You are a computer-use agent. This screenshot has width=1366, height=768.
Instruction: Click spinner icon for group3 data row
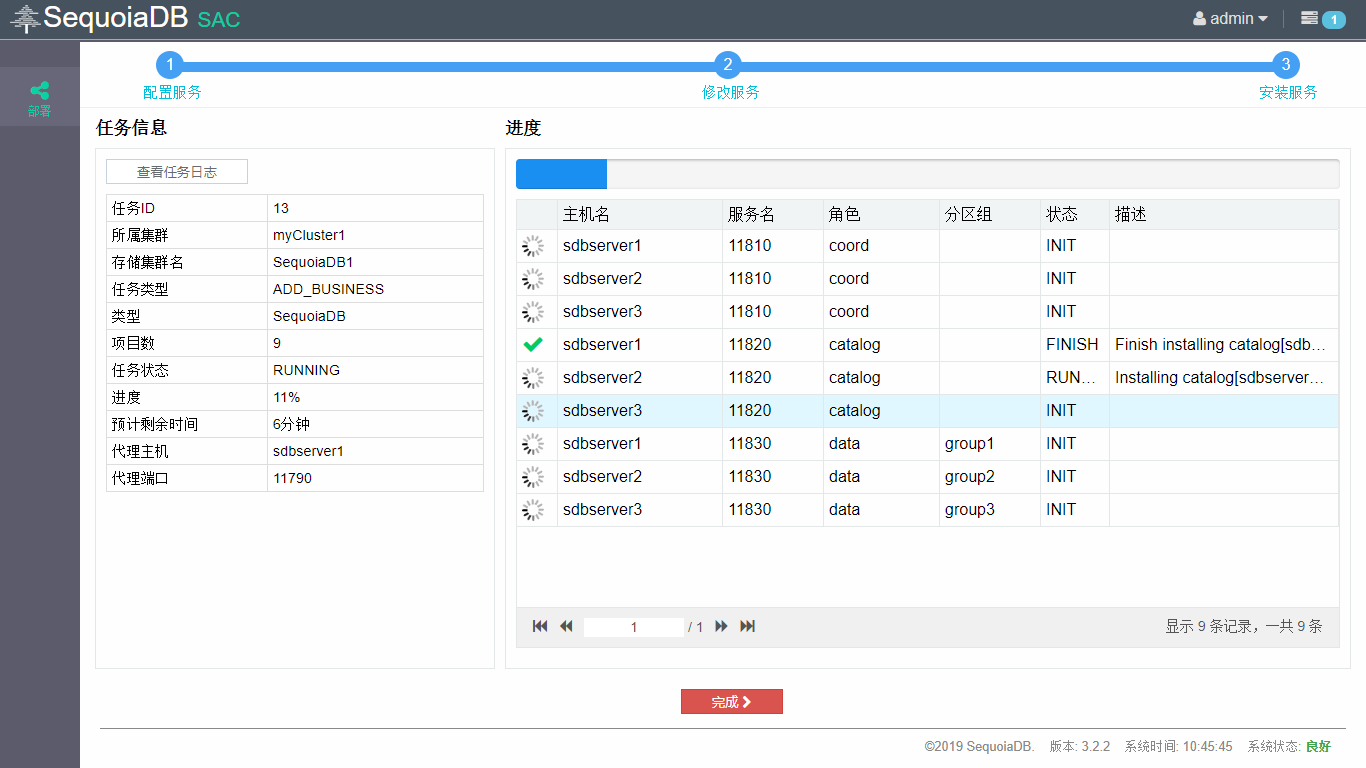(534, 509)
